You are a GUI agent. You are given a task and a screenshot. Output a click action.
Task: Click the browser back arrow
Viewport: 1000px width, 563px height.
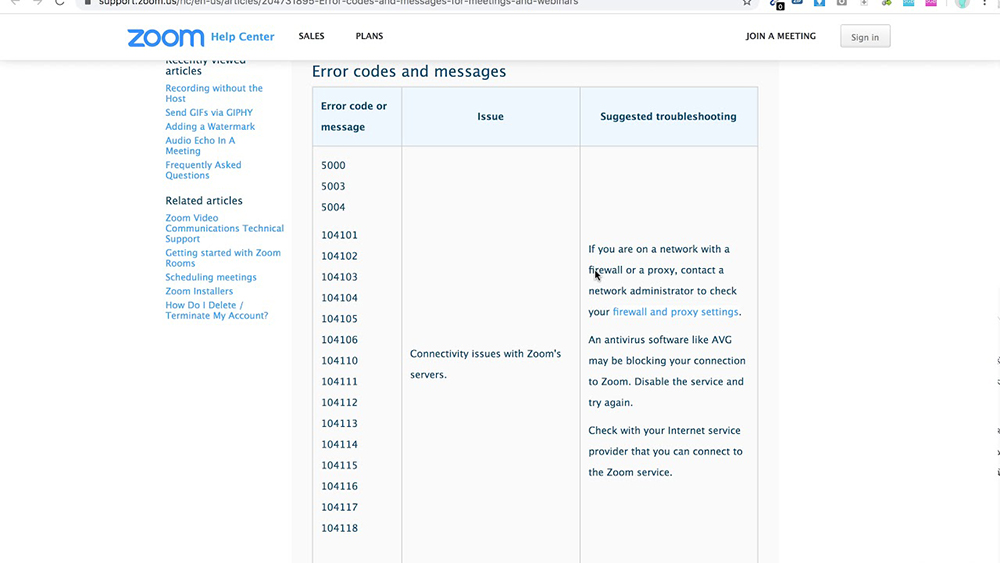14,3
